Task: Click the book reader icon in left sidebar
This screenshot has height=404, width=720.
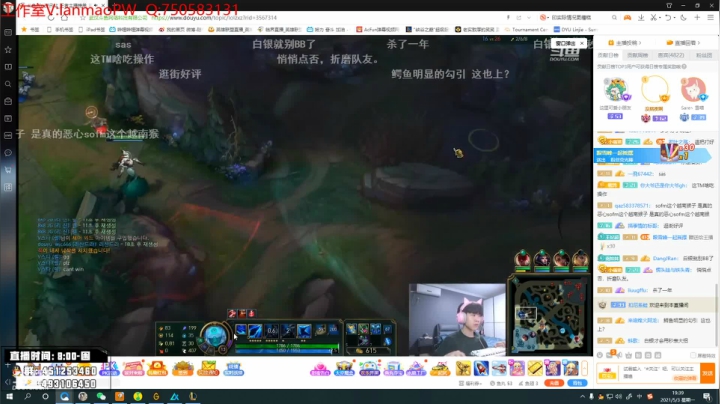Action: click(8, 67)
